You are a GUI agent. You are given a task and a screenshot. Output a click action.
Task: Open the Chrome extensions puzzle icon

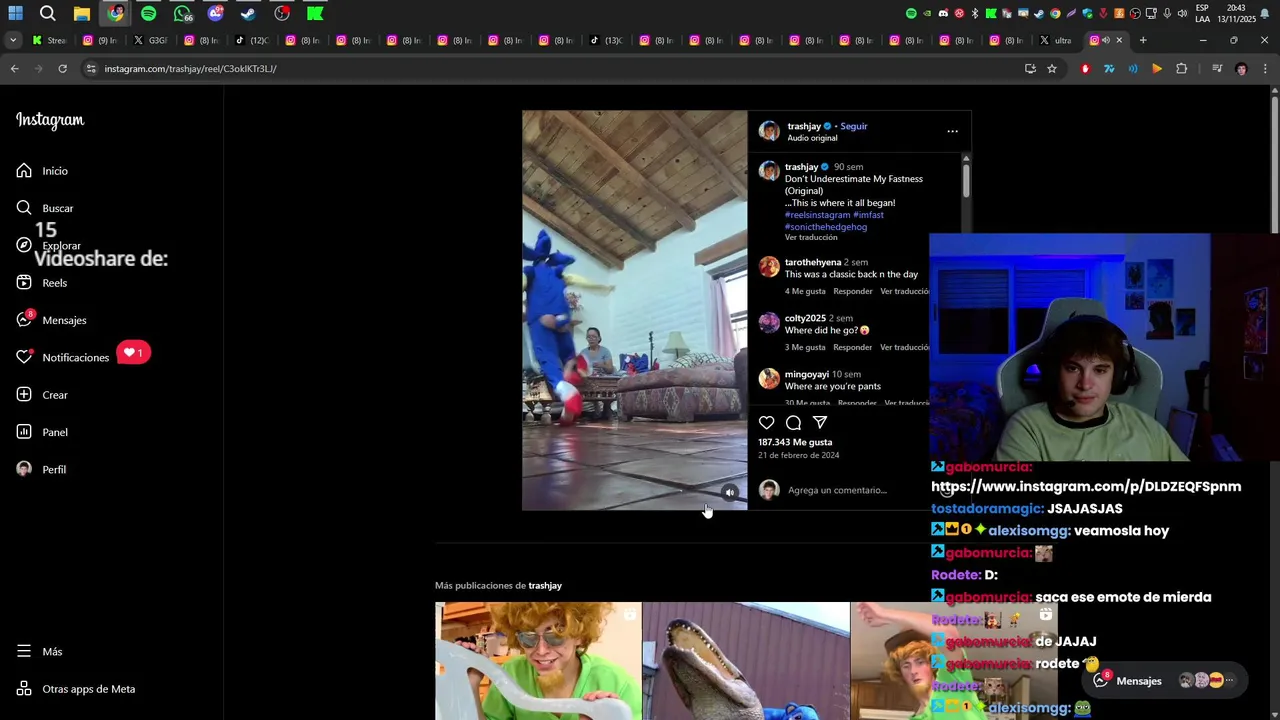pyautogui.click(x=1182, y=69)
